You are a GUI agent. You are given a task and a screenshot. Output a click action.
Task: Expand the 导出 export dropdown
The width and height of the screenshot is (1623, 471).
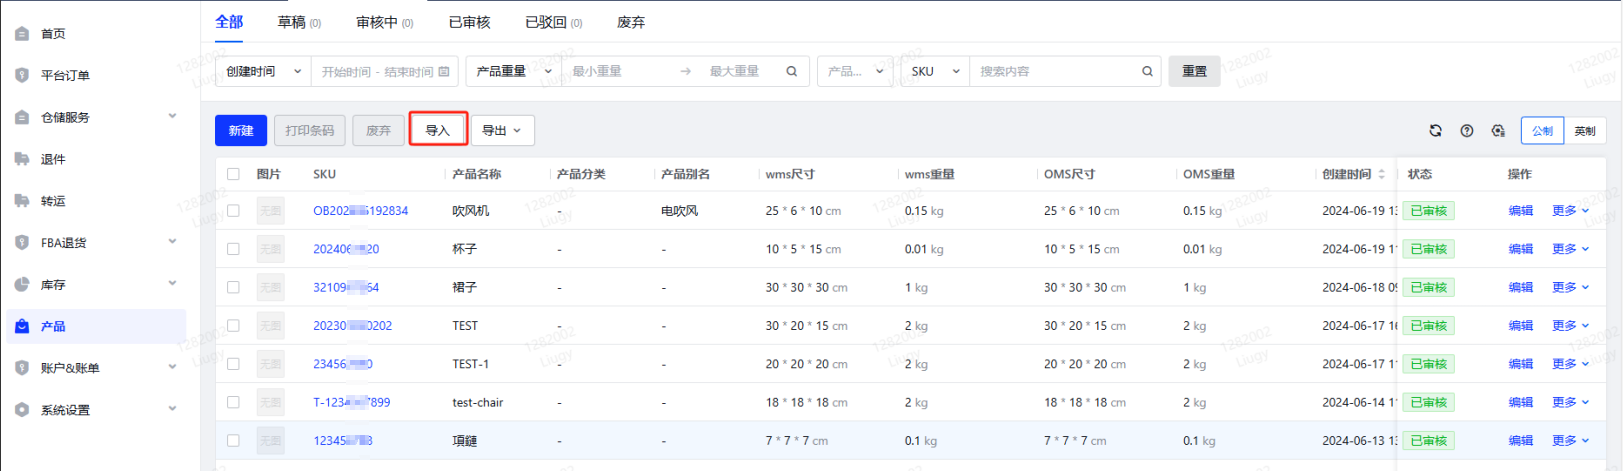(502, 131)
